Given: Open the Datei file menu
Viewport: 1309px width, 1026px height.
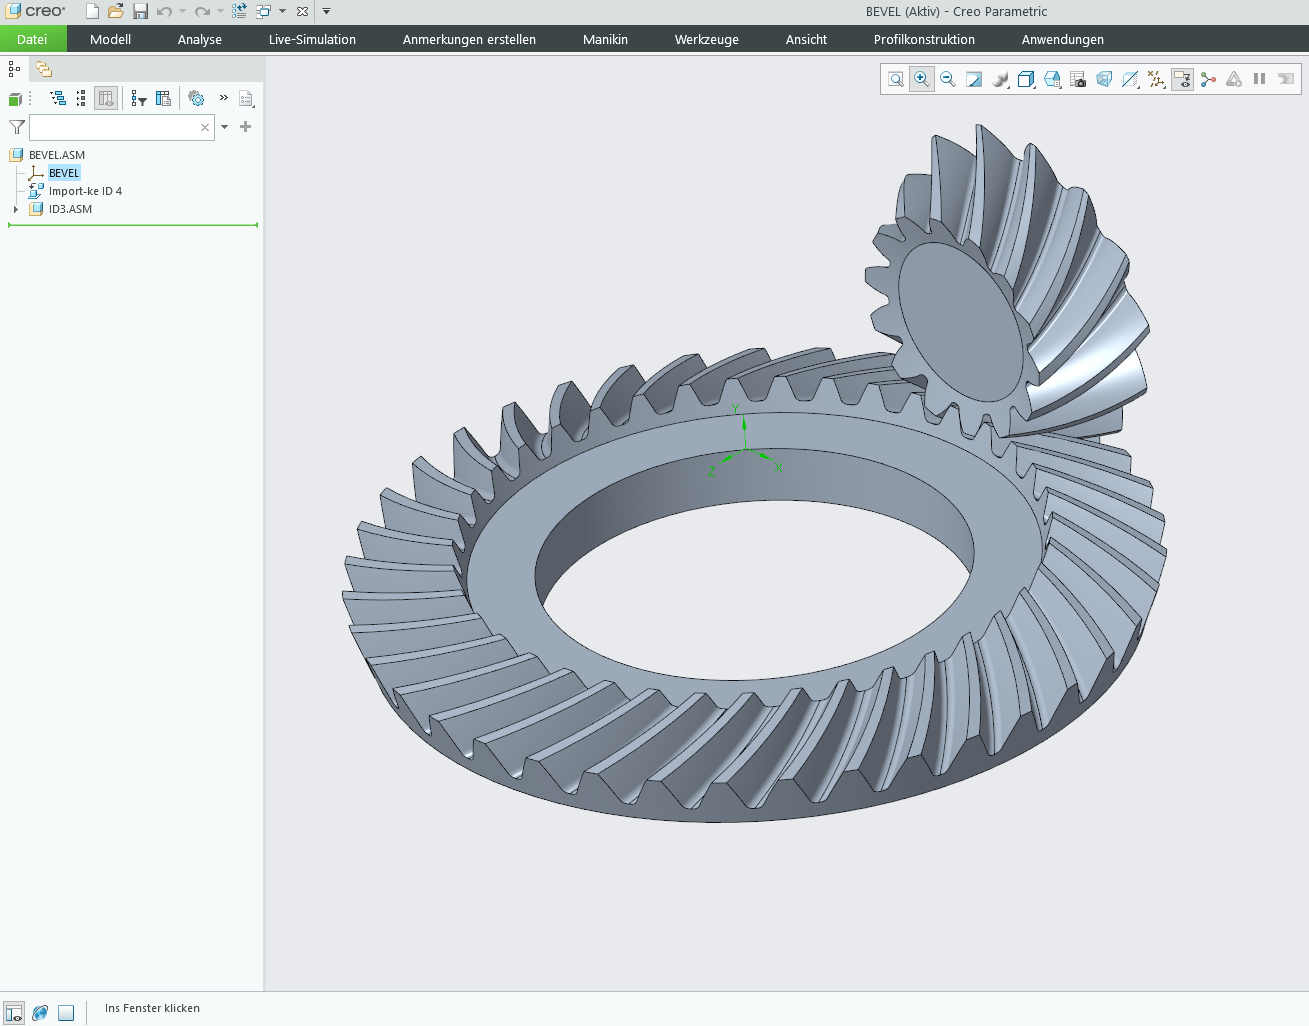Looking at the screenshot, I should click(32, 40).
